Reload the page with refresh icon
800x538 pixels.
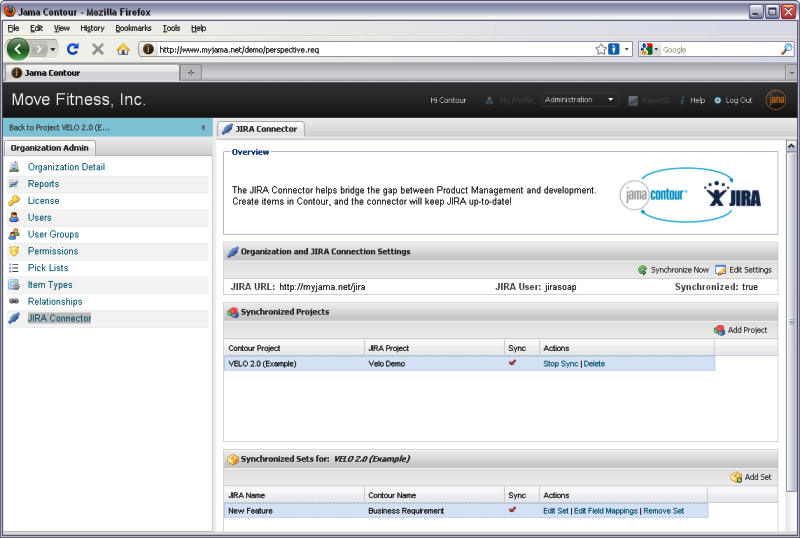[x=72, y=49]
